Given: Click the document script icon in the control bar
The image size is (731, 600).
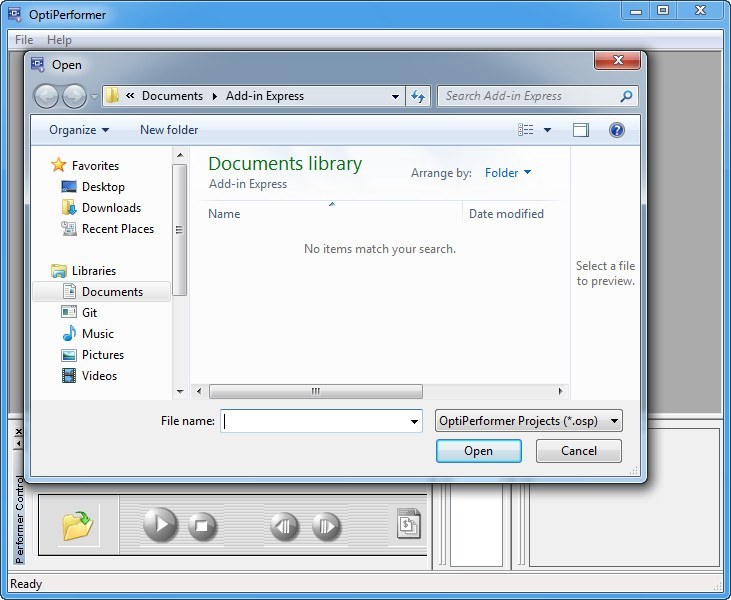Looking at the screenshot, I should (409, 524).
